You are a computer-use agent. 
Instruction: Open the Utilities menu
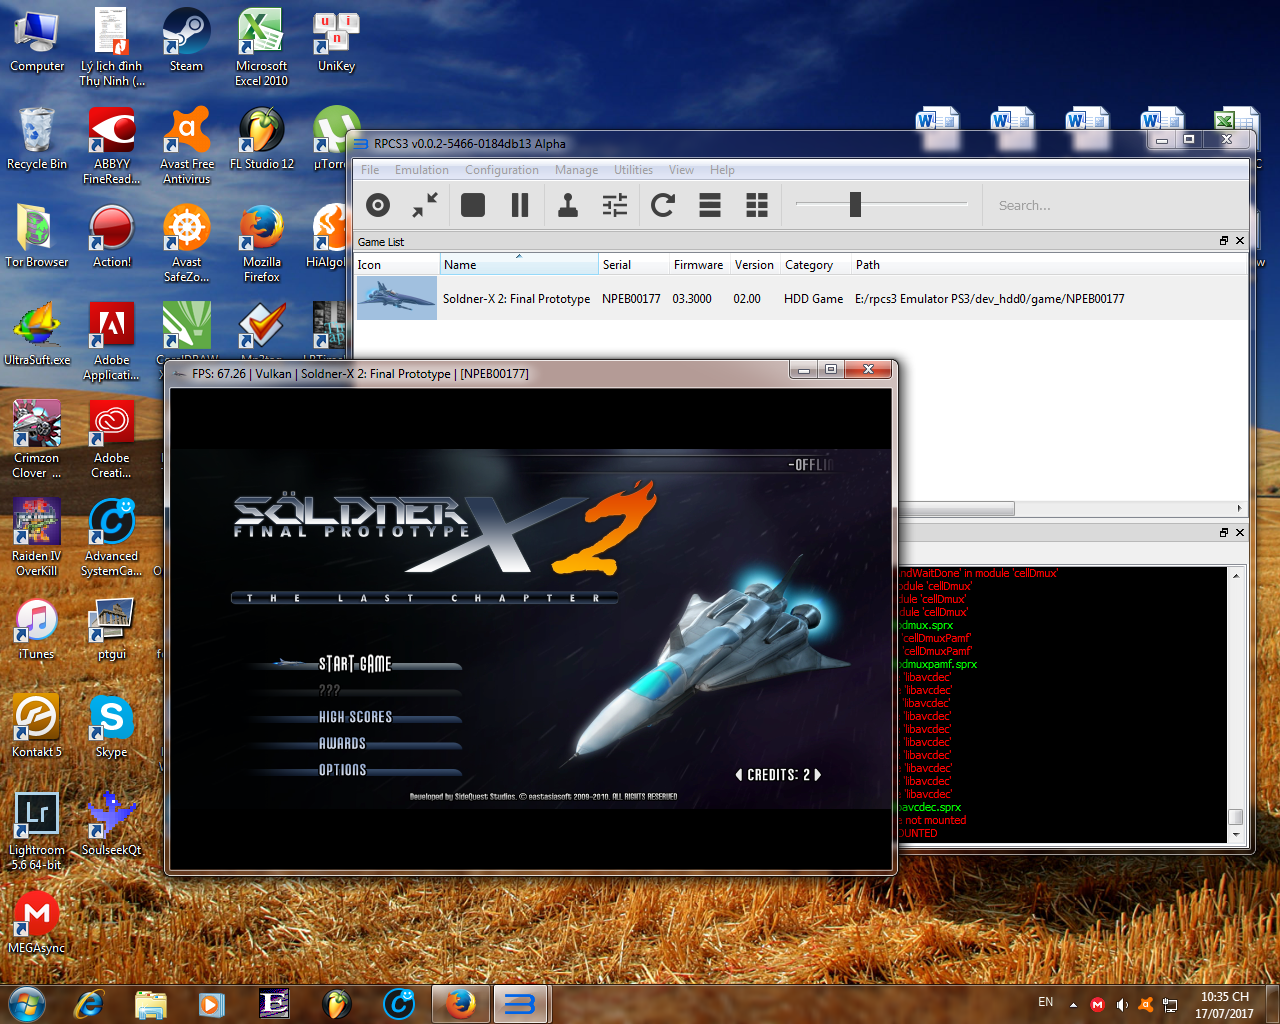click(x=633, y=170)
